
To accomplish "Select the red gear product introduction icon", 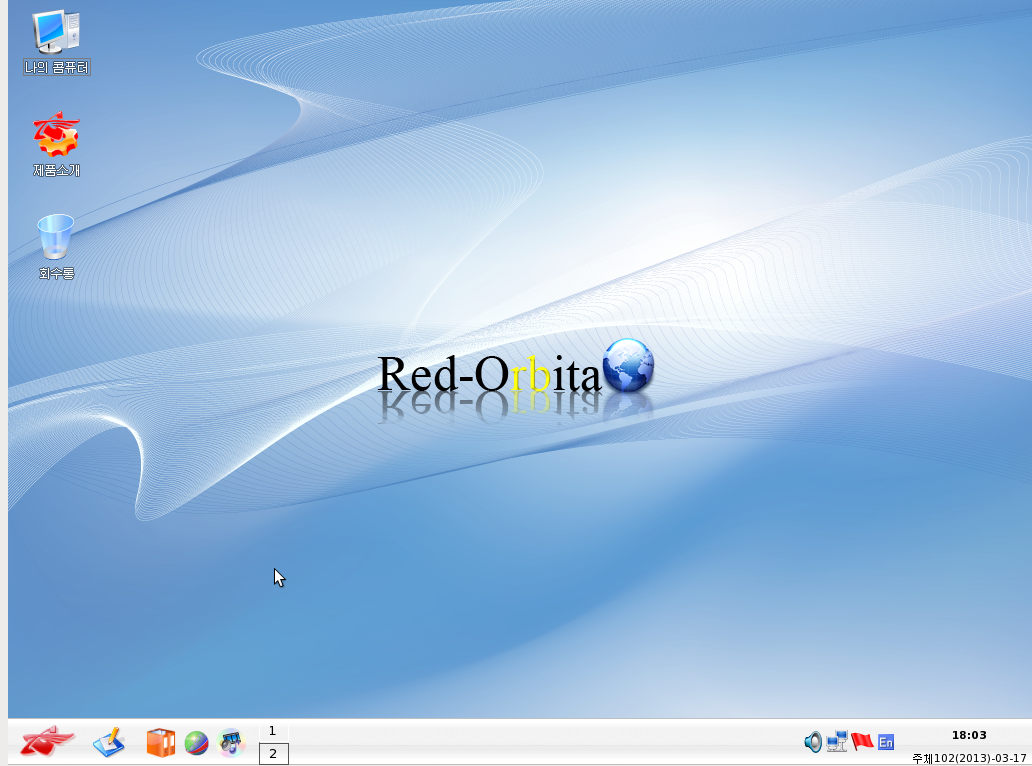I will 56,135.
